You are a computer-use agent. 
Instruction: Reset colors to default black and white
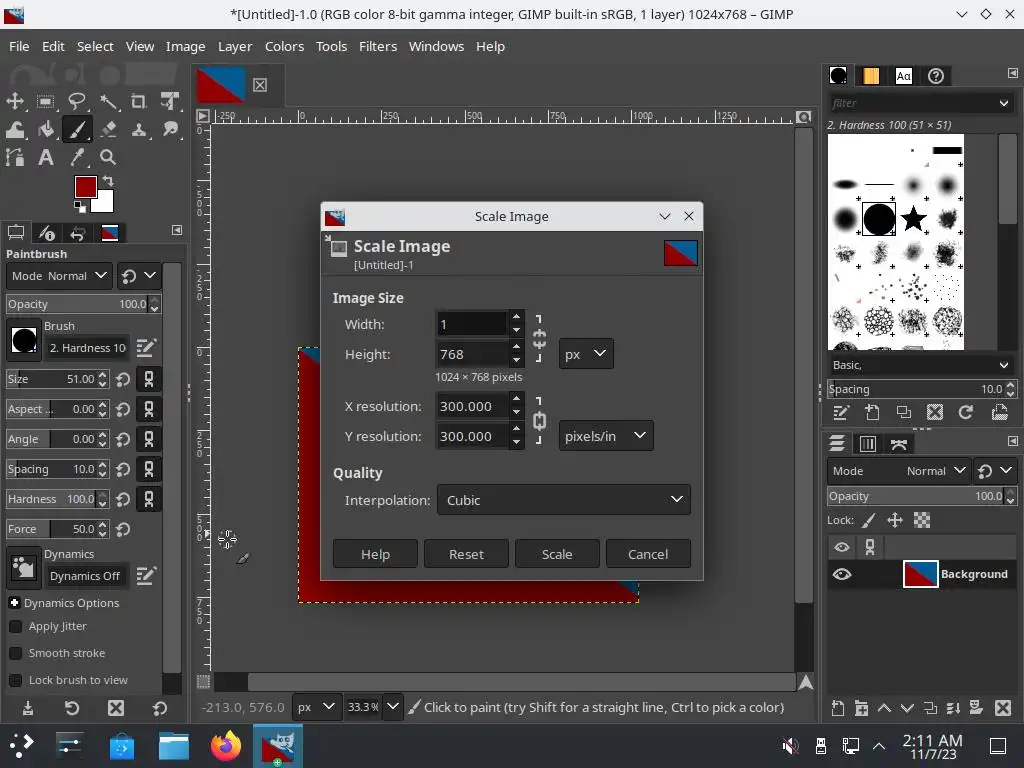(x=80, y=207)
